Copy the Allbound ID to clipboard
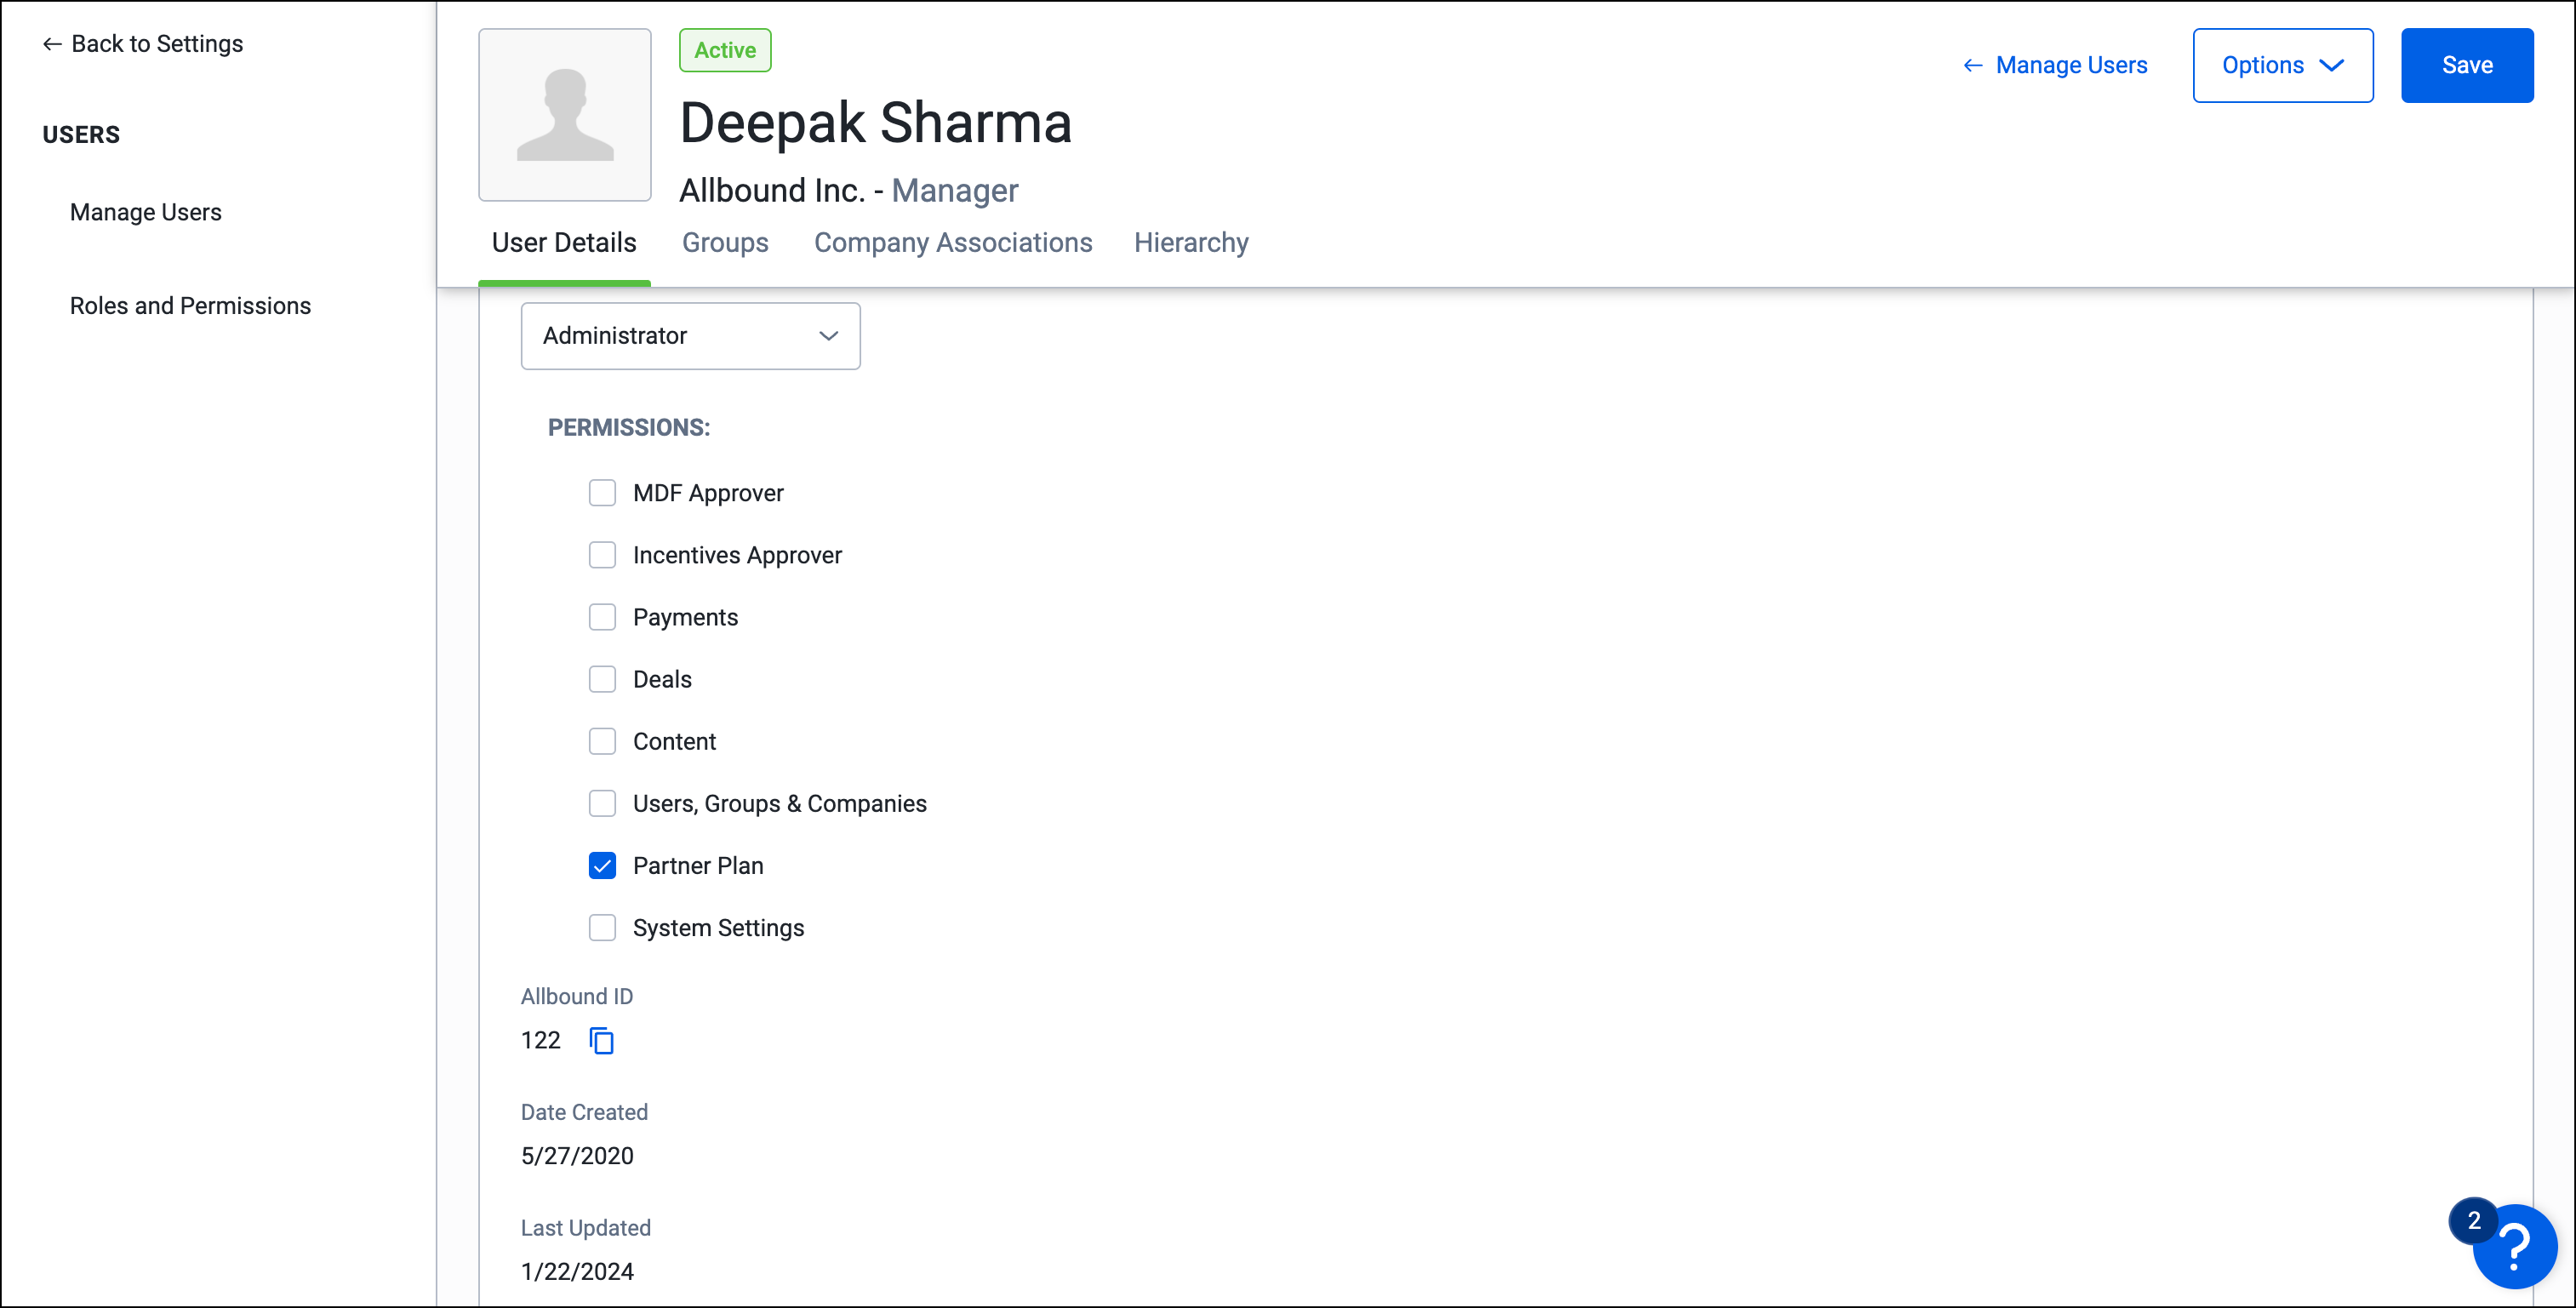Screen dimensions: 2576x1308 [601, 1041]
